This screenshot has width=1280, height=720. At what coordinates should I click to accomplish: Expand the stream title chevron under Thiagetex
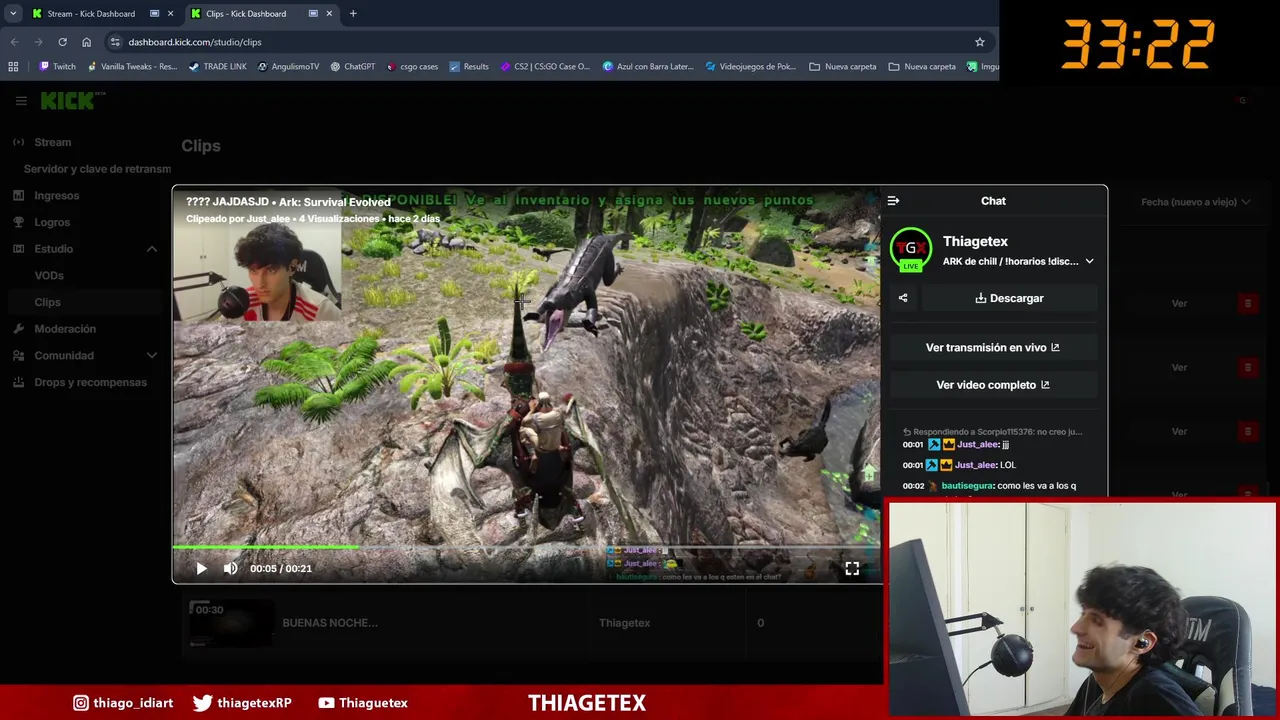click(1089, 262)
